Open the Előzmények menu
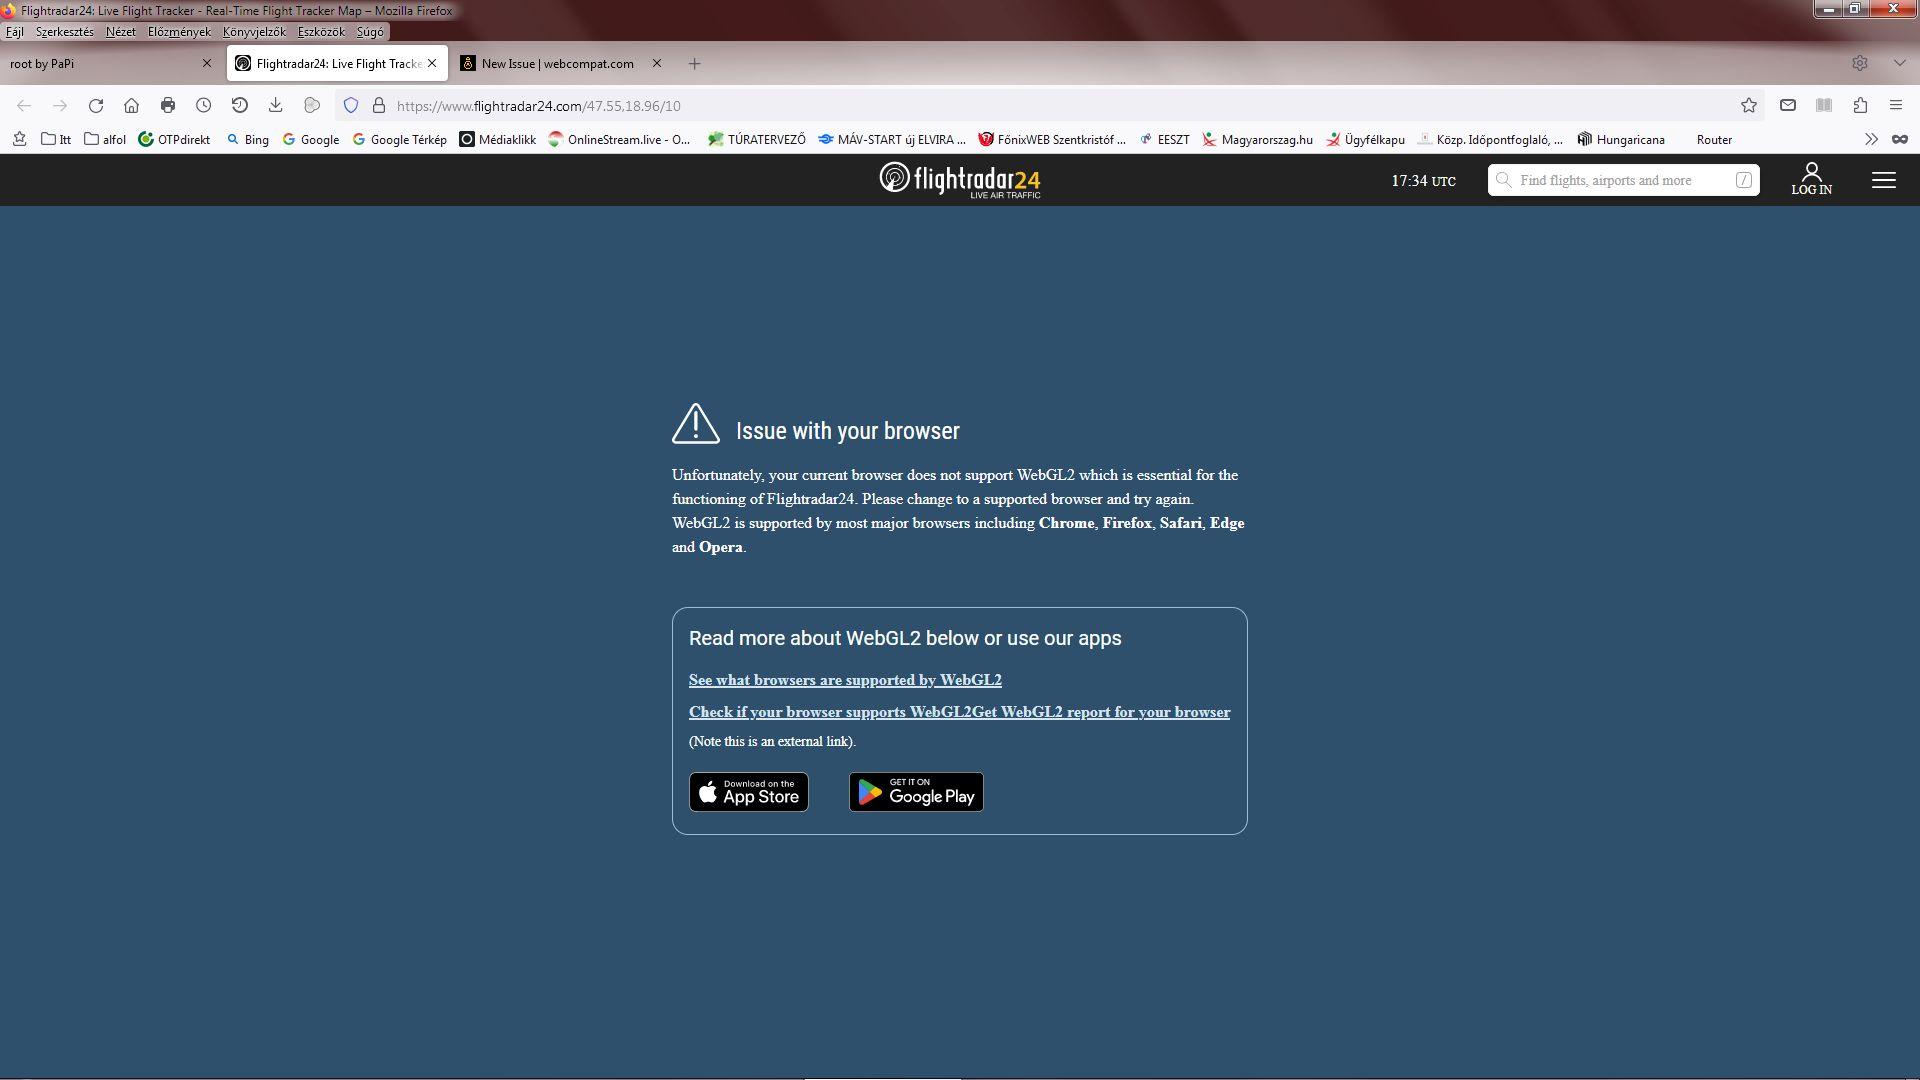1920x1080 pixels. point(179,32)
